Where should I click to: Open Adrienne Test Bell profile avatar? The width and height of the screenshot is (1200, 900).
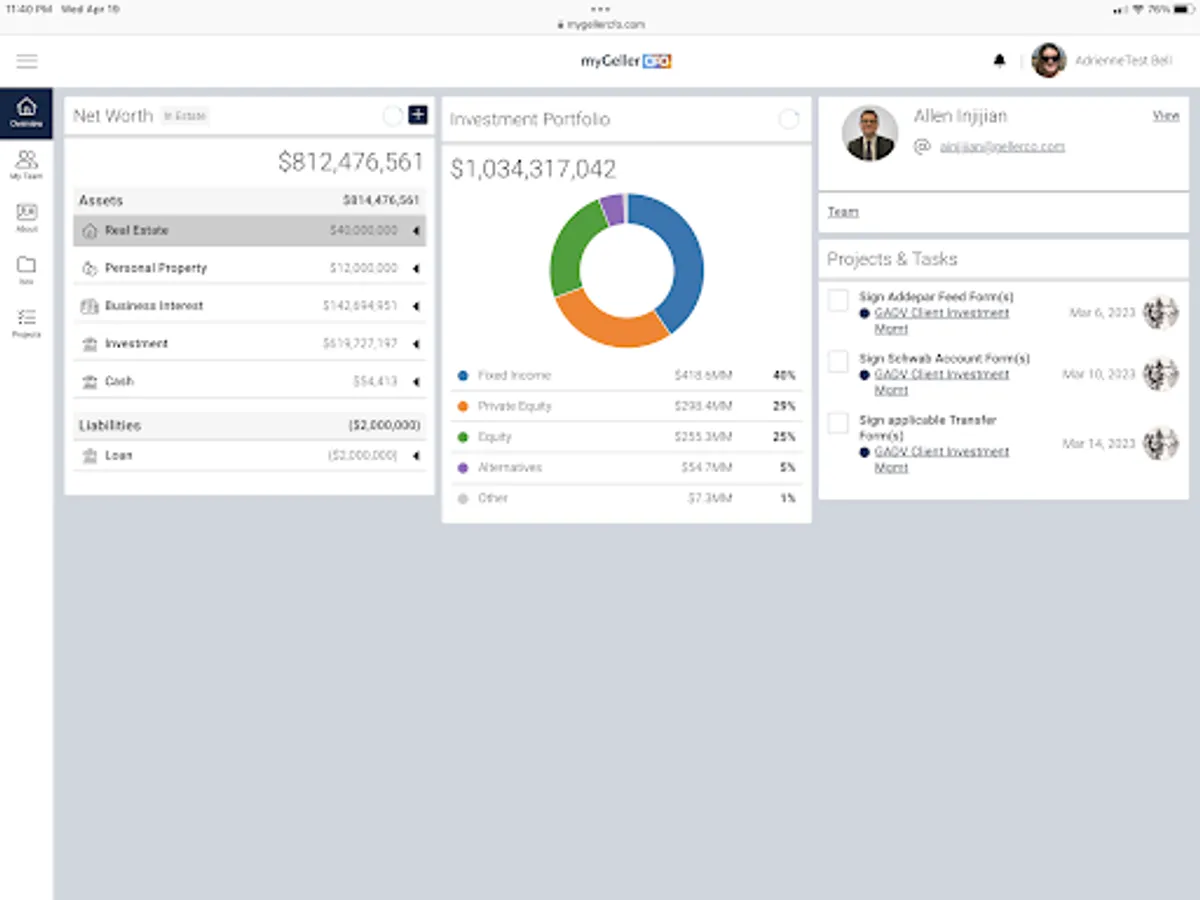1049,61
